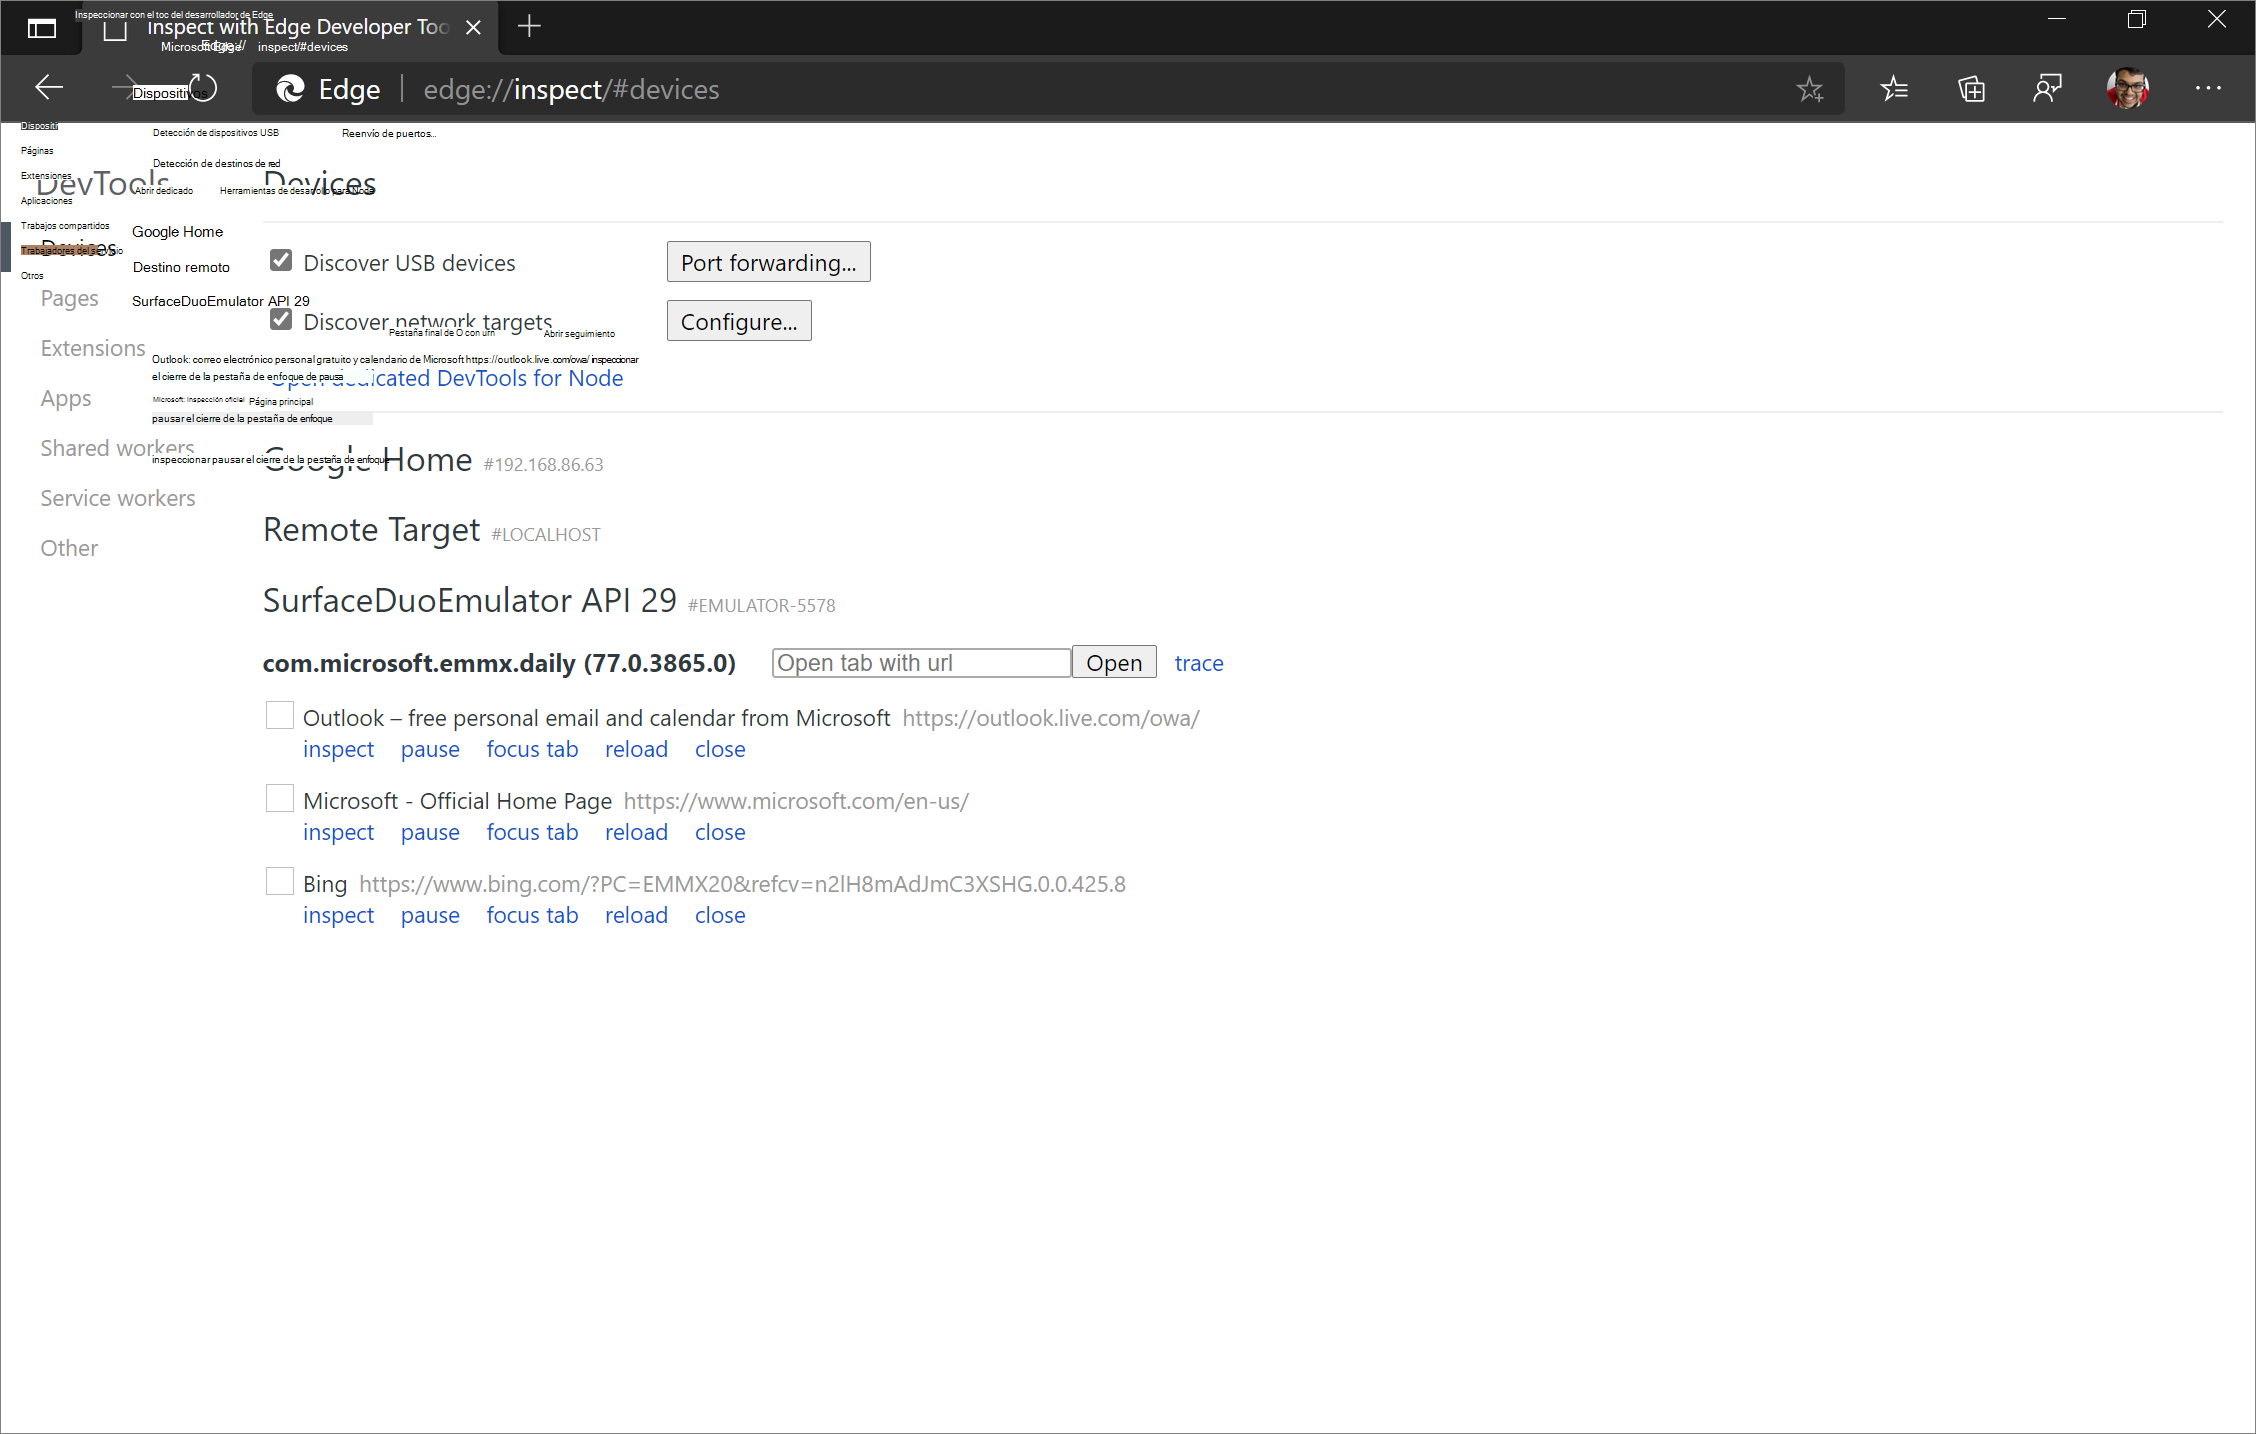Viewport: 2256px width, 1434px height.
Task: Uncheck Discover network targets
Action: 280,318
